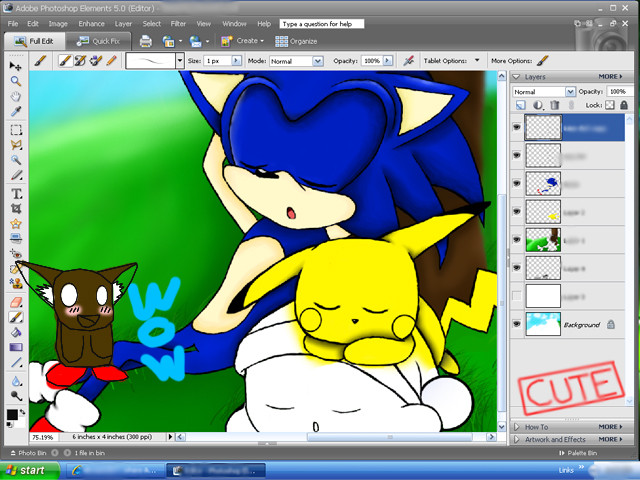
Task: Select the Brush tool in toolbox
Action: tap(16, 317)
